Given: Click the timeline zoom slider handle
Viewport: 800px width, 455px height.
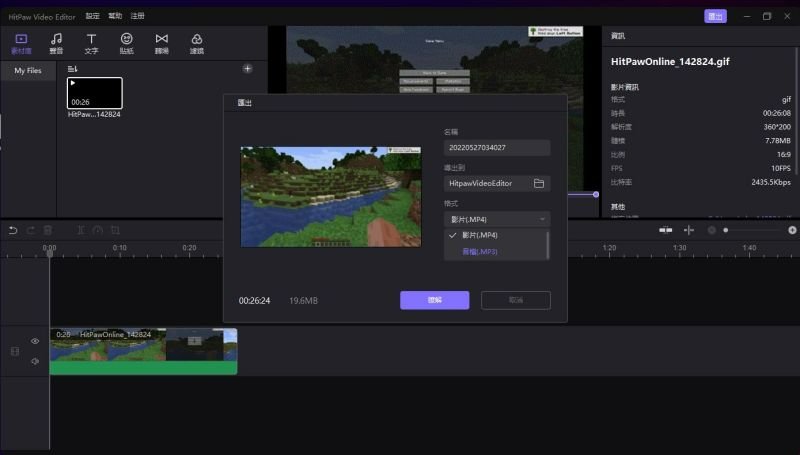Looking at the screenshot, I should [726, 230].
